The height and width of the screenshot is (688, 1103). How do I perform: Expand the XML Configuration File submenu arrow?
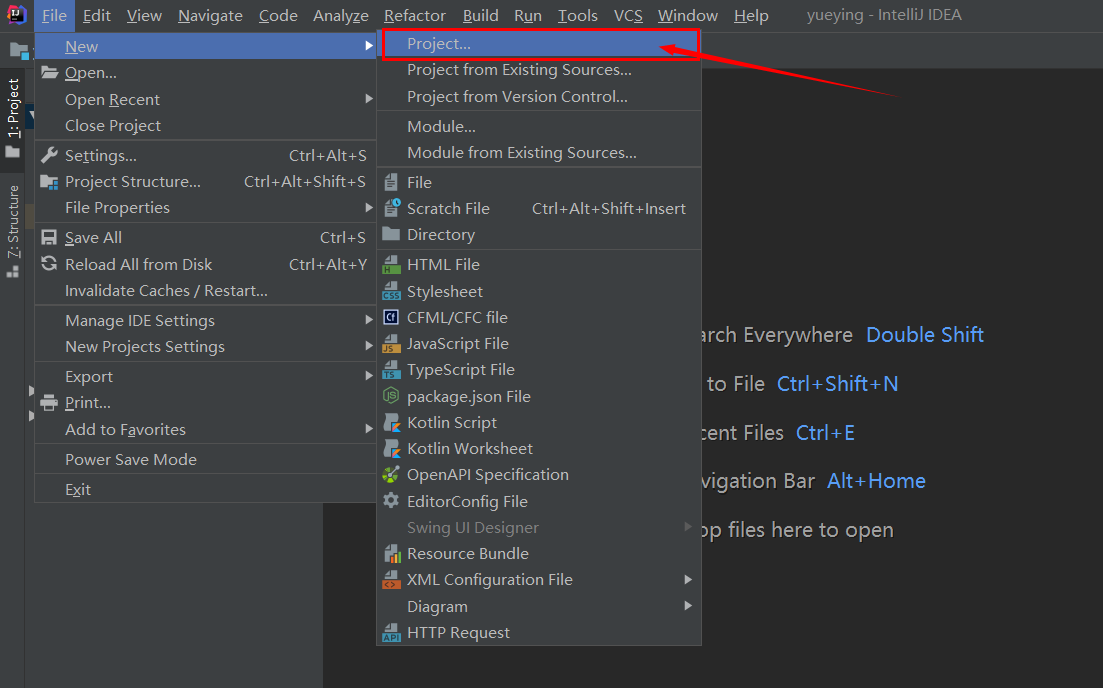(688, 579)
